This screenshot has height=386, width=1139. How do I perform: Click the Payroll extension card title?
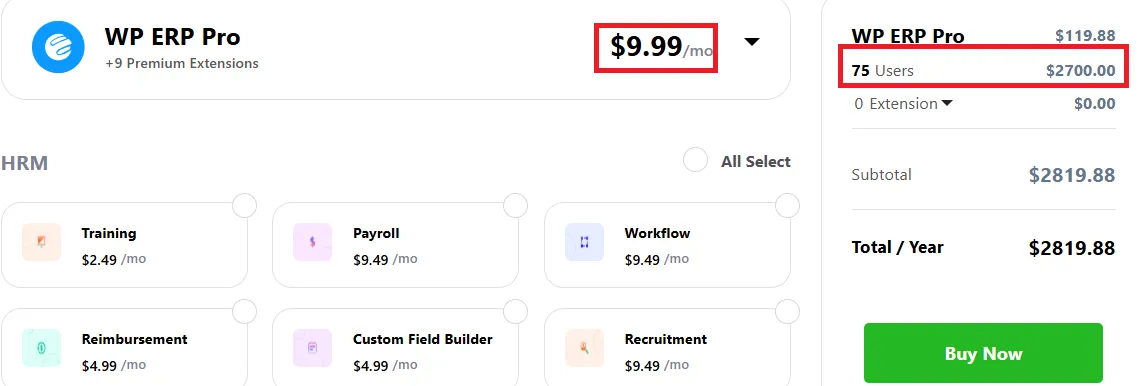(x=376, y=233)
